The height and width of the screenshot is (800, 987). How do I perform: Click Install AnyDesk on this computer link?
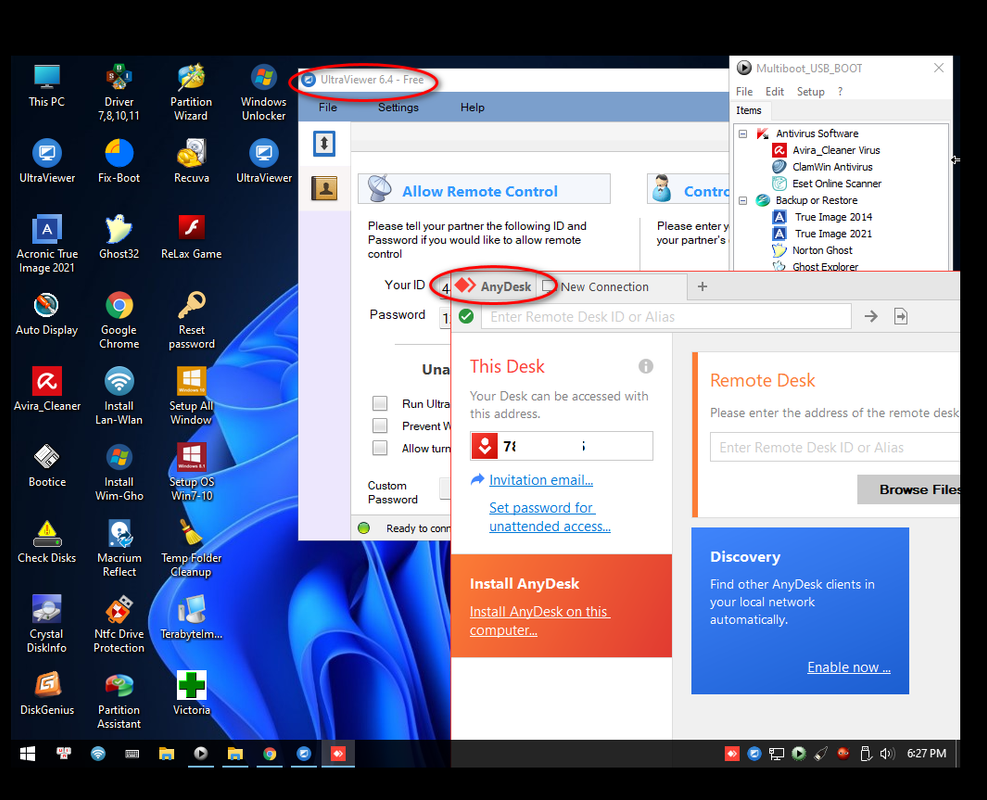pyautogui.click(x=539, y=621)
